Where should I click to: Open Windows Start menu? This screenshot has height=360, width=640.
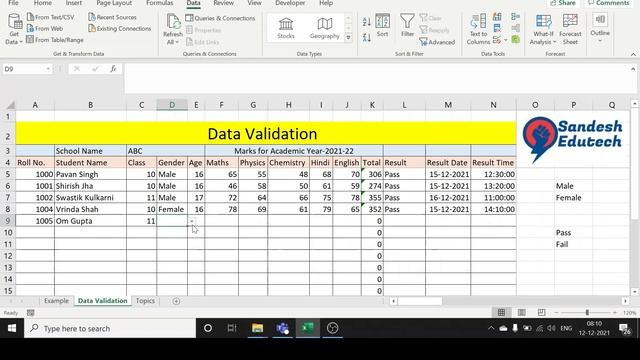click(x=12, y=328)
